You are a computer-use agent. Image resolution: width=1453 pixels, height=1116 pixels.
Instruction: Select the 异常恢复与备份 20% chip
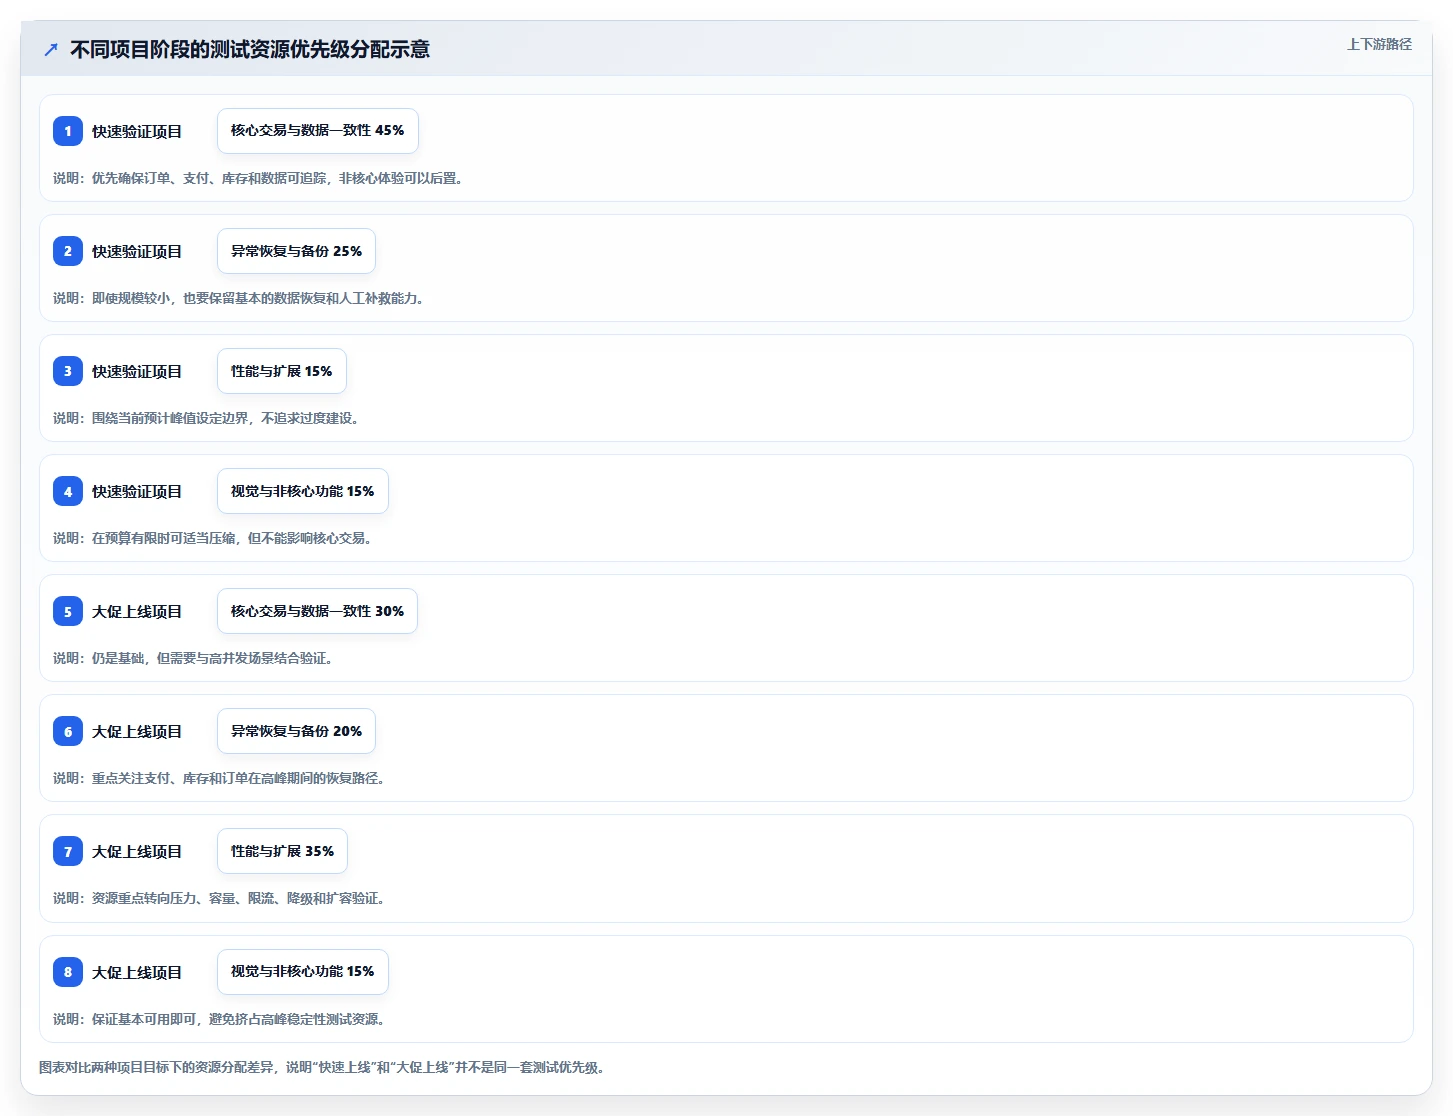pos(296,731)
